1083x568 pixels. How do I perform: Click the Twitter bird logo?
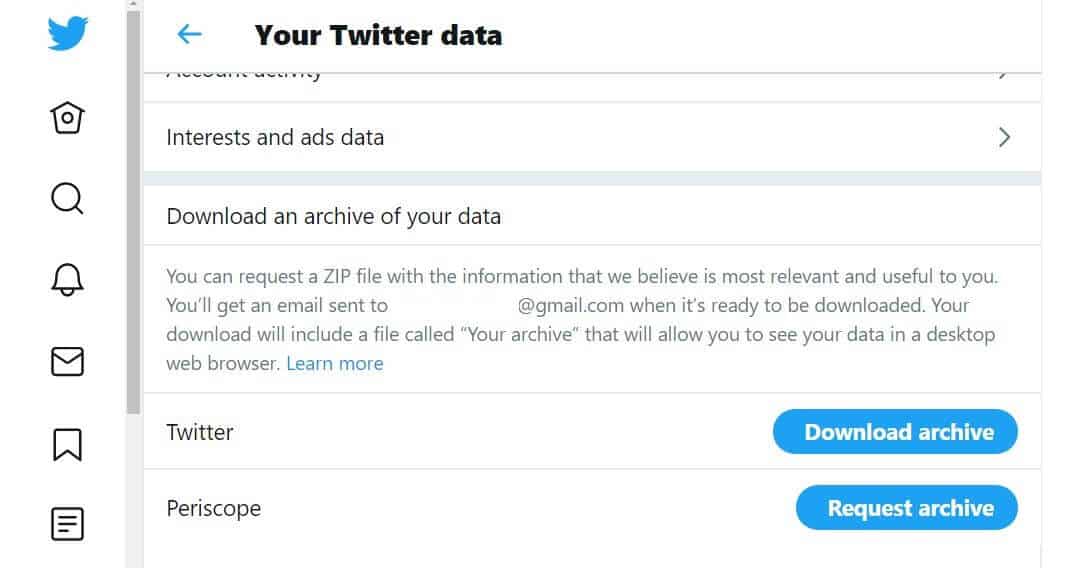point(68,34)
